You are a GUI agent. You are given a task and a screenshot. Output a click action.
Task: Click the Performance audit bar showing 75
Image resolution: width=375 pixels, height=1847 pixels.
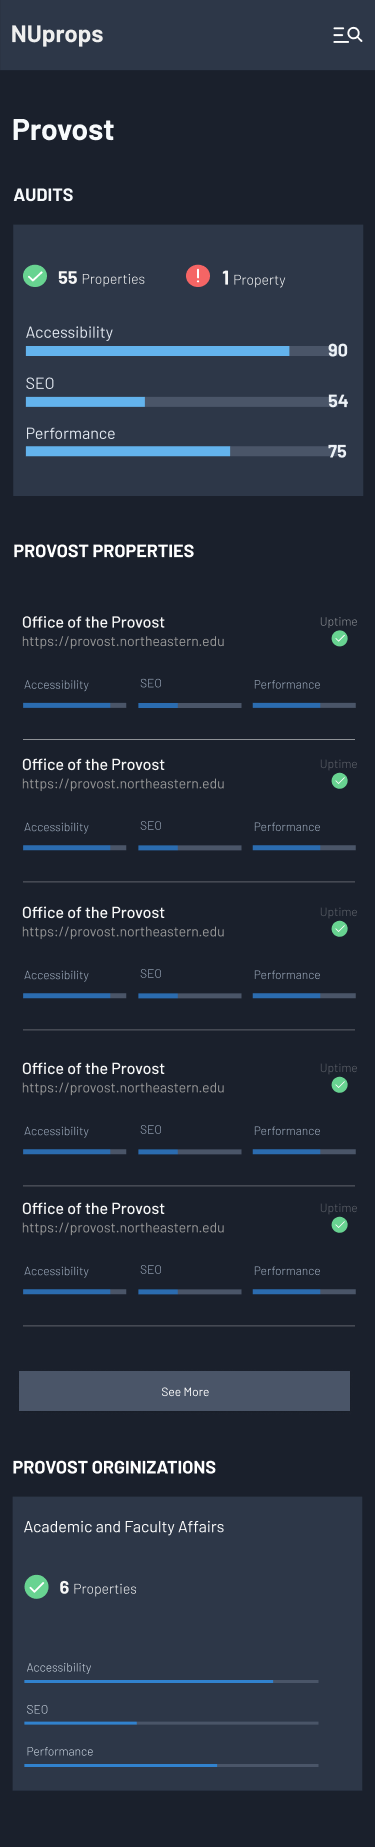pos(176,452)
